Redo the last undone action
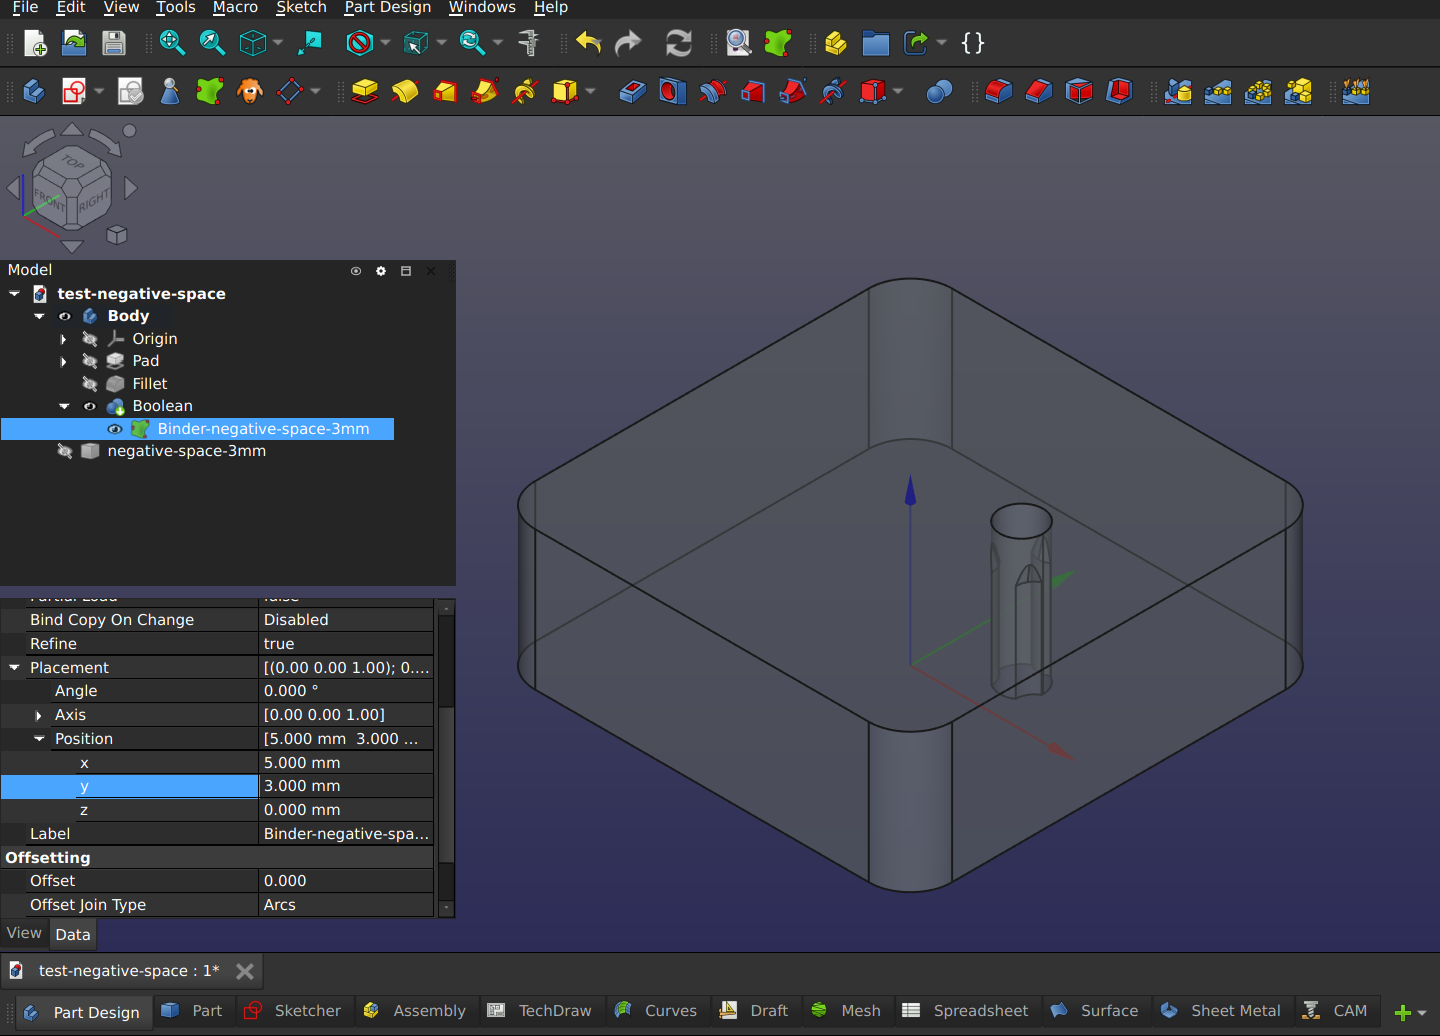The height and width of the screenshot is (1036, 1440). point(628,43)
